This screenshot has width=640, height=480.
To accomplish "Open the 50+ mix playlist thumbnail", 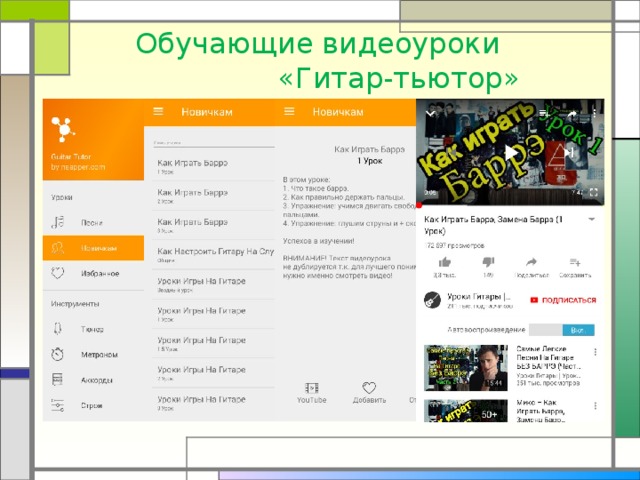I will (x=466, y=410).
